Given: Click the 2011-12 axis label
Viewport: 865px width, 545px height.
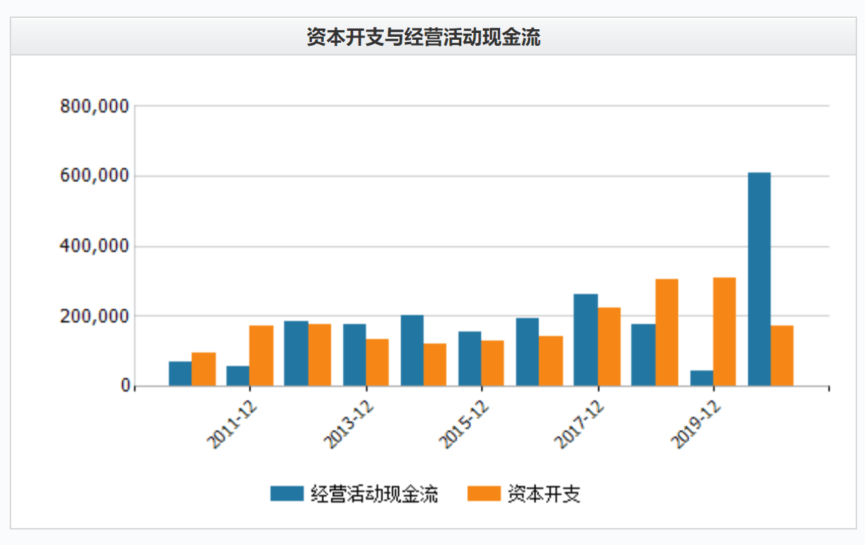Looking at the screenshot, I should pyautogui.click(x=232, y=424).
